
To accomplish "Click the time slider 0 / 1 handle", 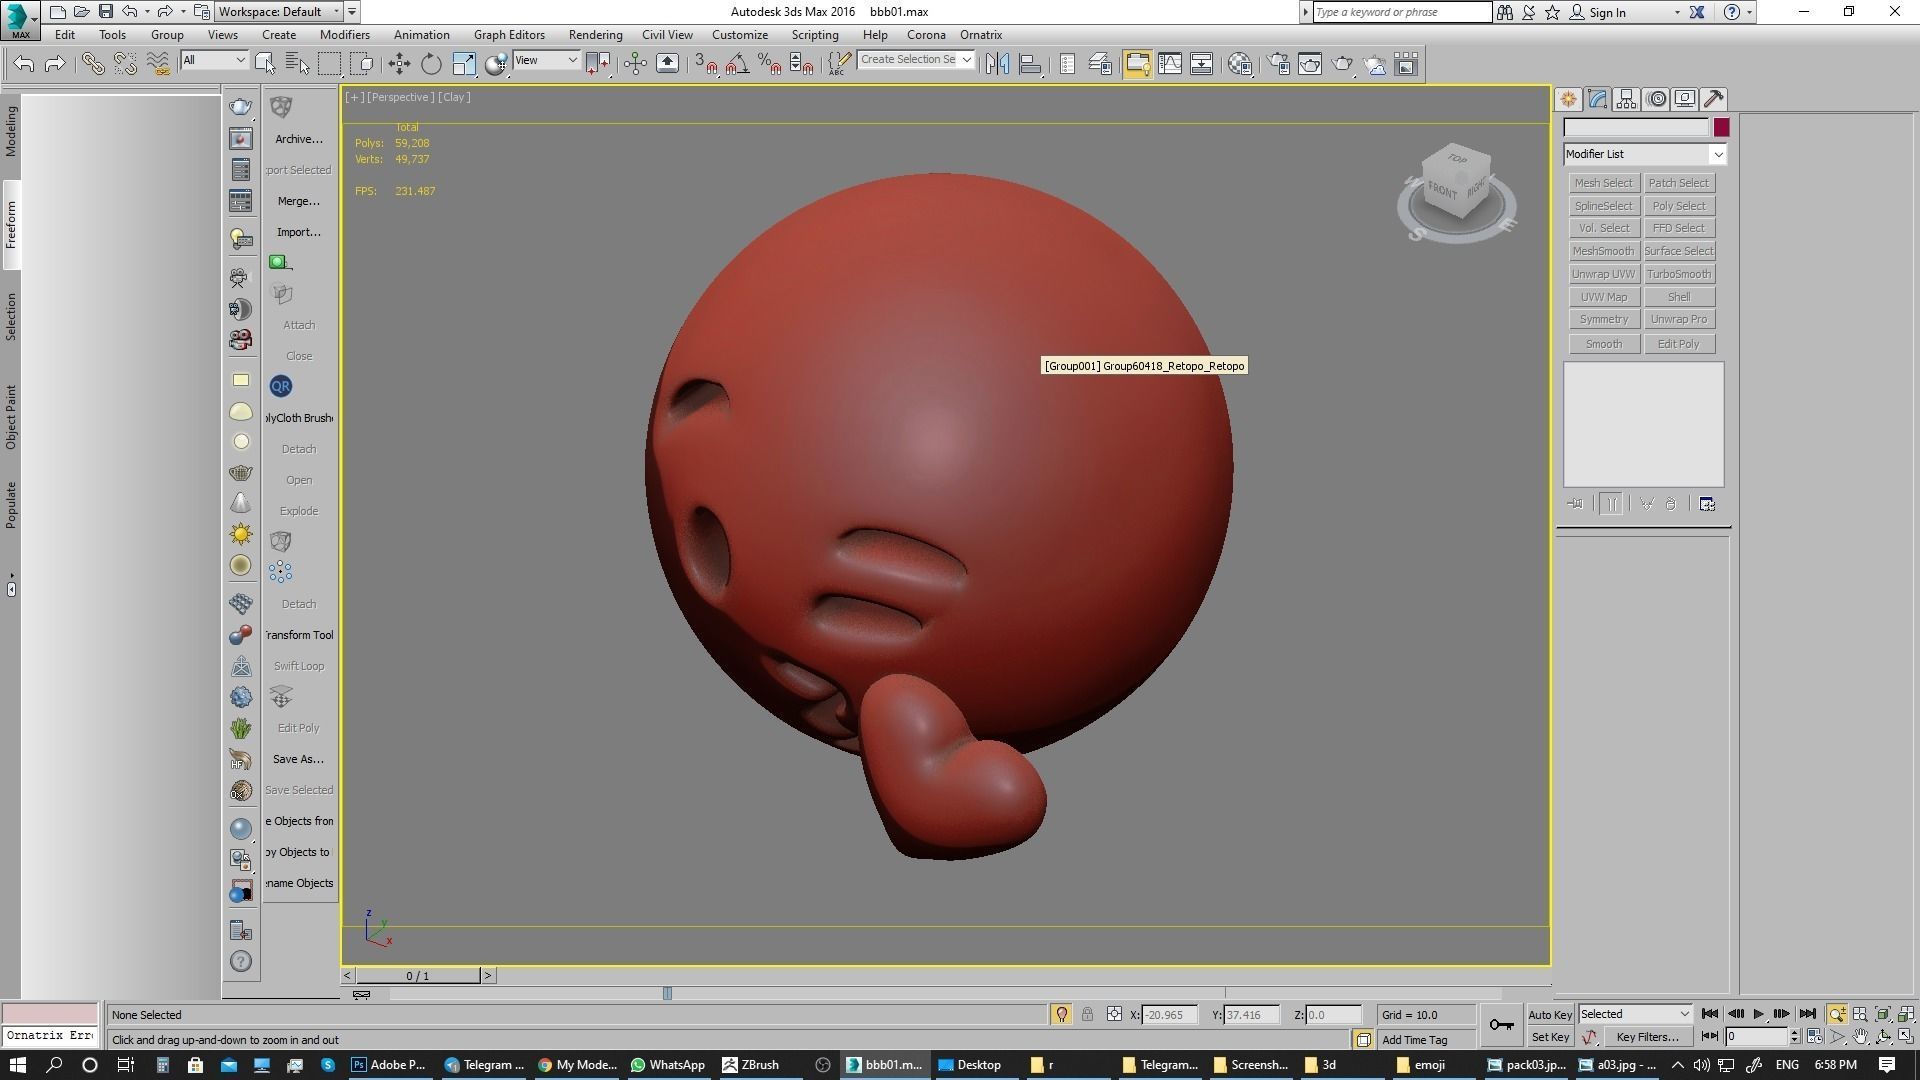I will [418, 975].
